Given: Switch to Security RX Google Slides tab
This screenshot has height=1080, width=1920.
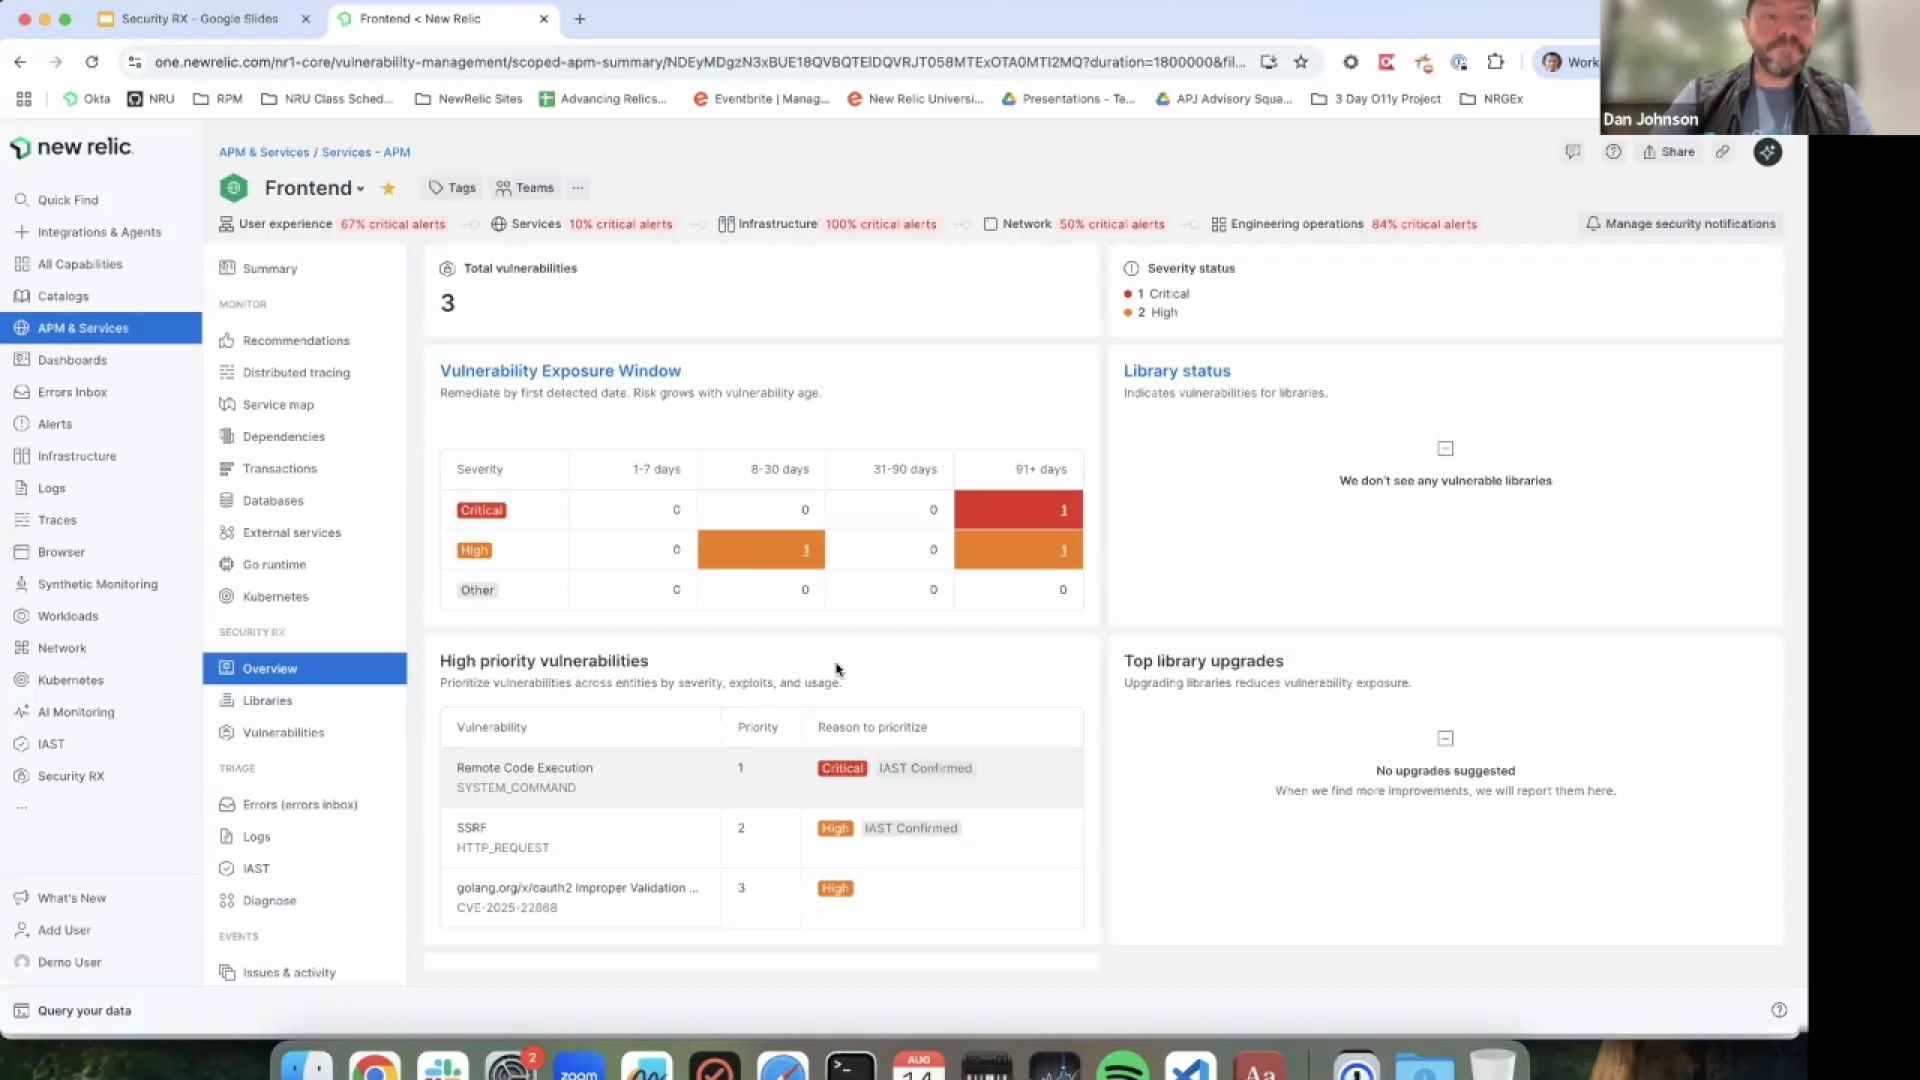Looking at the screenshot, I should (200, 19).
